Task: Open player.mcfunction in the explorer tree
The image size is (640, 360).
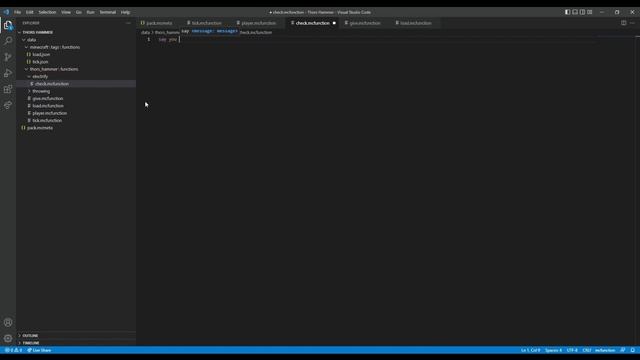Action: (x=49, y=113)
